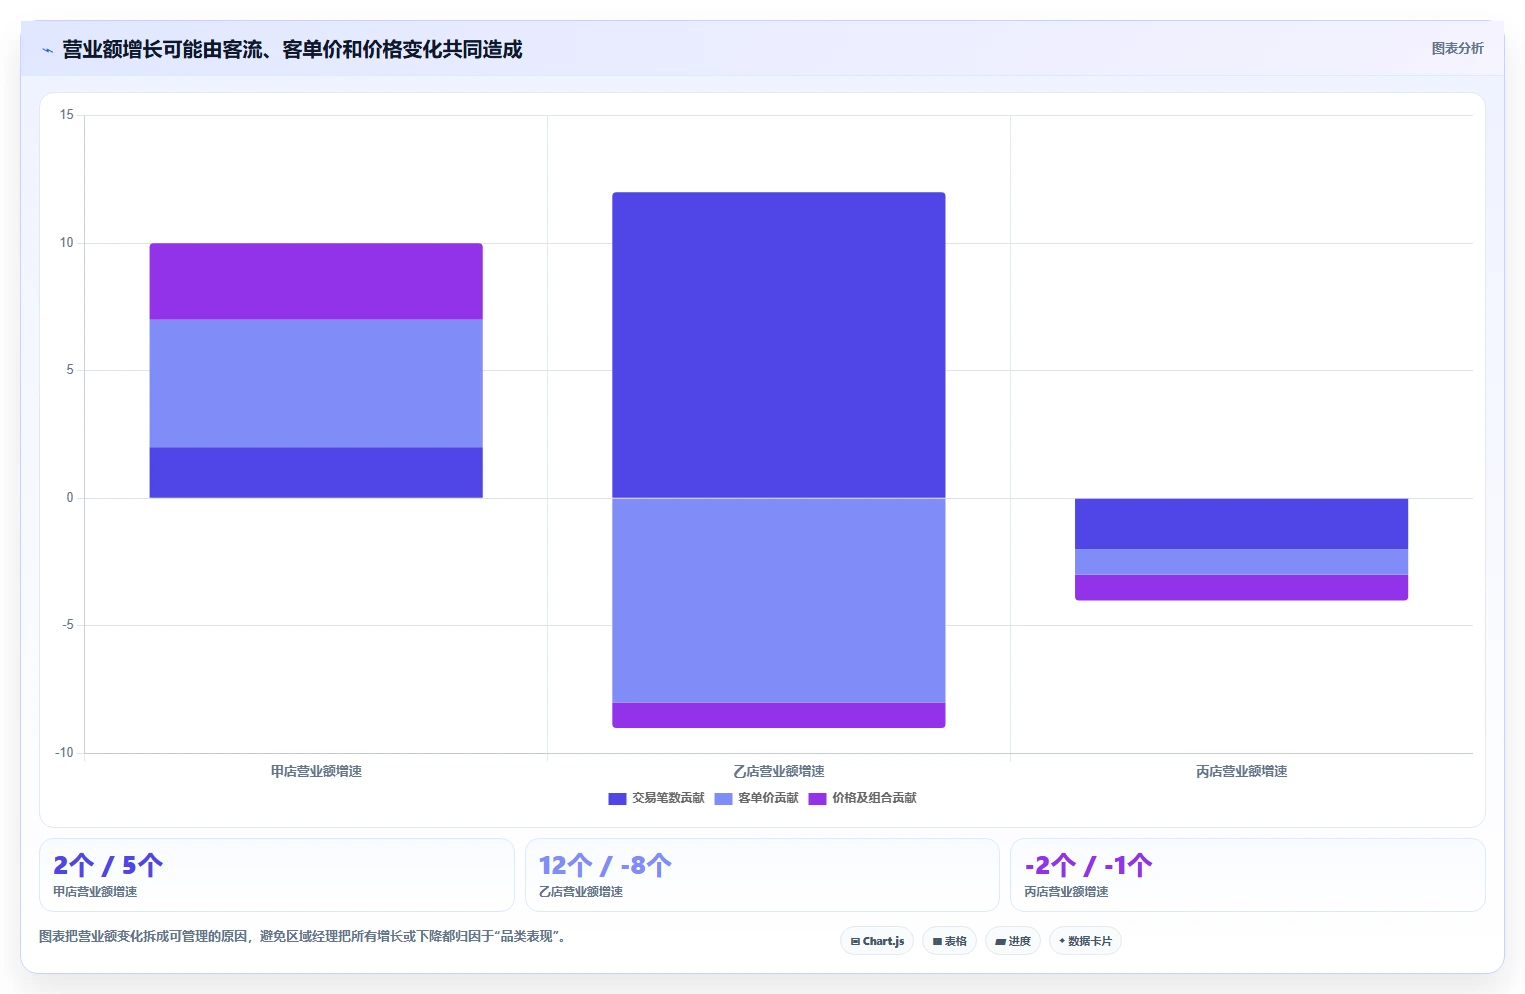Open the 12个 / -8个 data card
The image size is (1525, 994).
(x=762, y=875)
